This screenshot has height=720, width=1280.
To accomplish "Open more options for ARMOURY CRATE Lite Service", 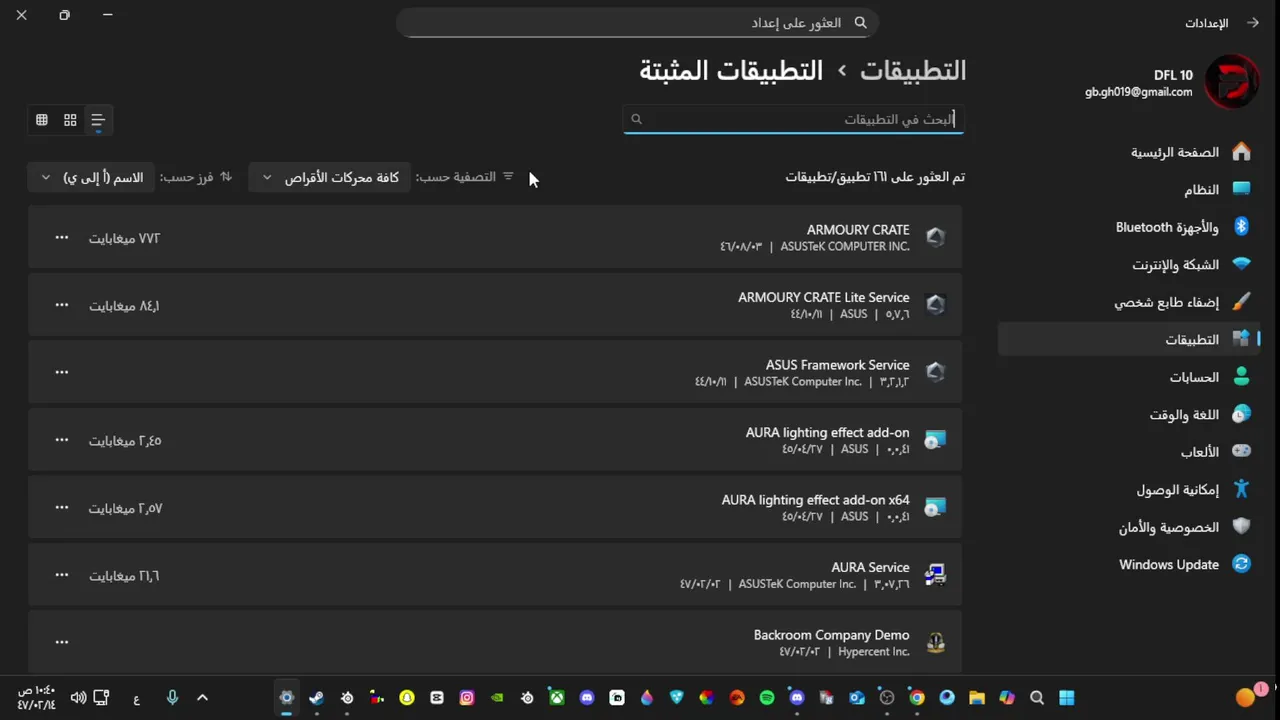I will 62,305.
